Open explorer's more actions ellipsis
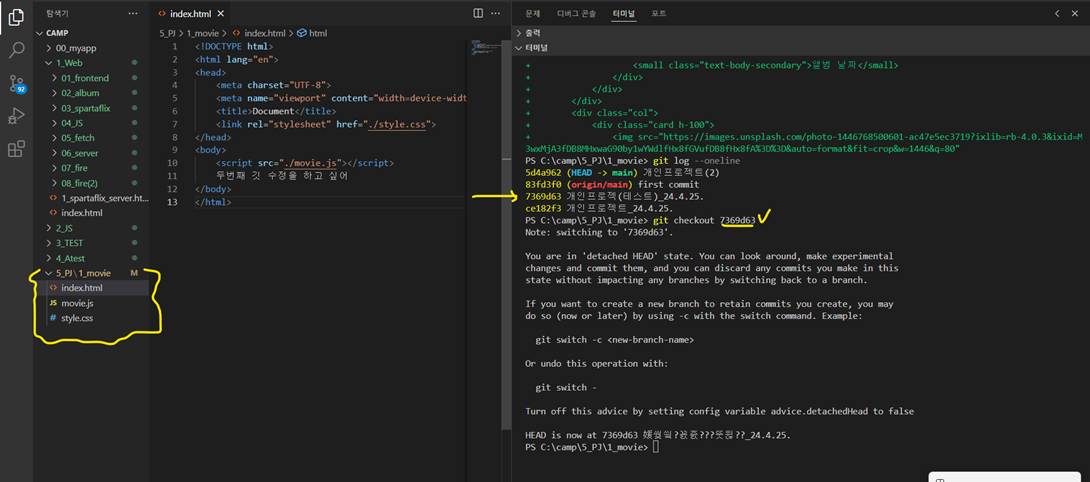The image size is (1090, 482). coord(133,13)
